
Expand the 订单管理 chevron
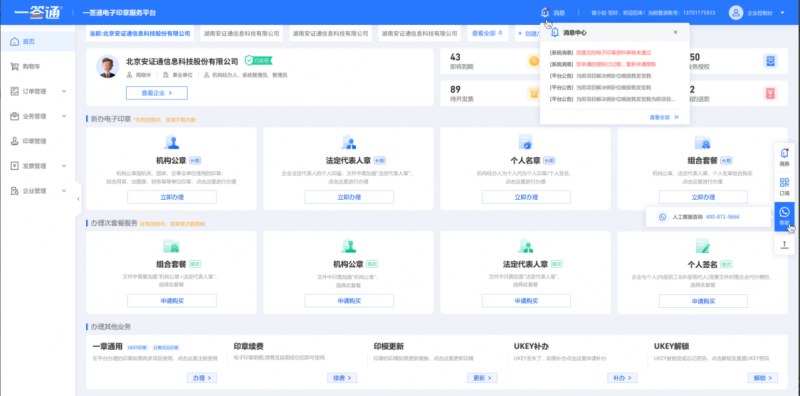[64, 91]
